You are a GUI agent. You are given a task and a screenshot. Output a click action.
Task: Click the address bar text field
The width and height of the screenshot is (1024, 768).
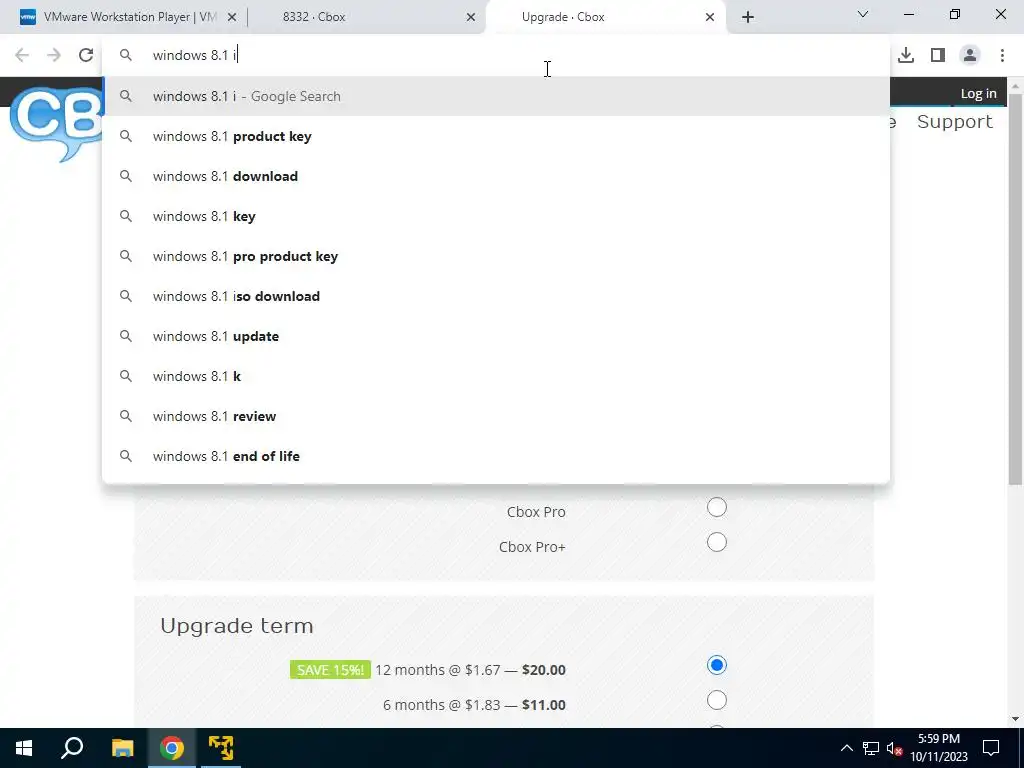click(x=496, y=56)
